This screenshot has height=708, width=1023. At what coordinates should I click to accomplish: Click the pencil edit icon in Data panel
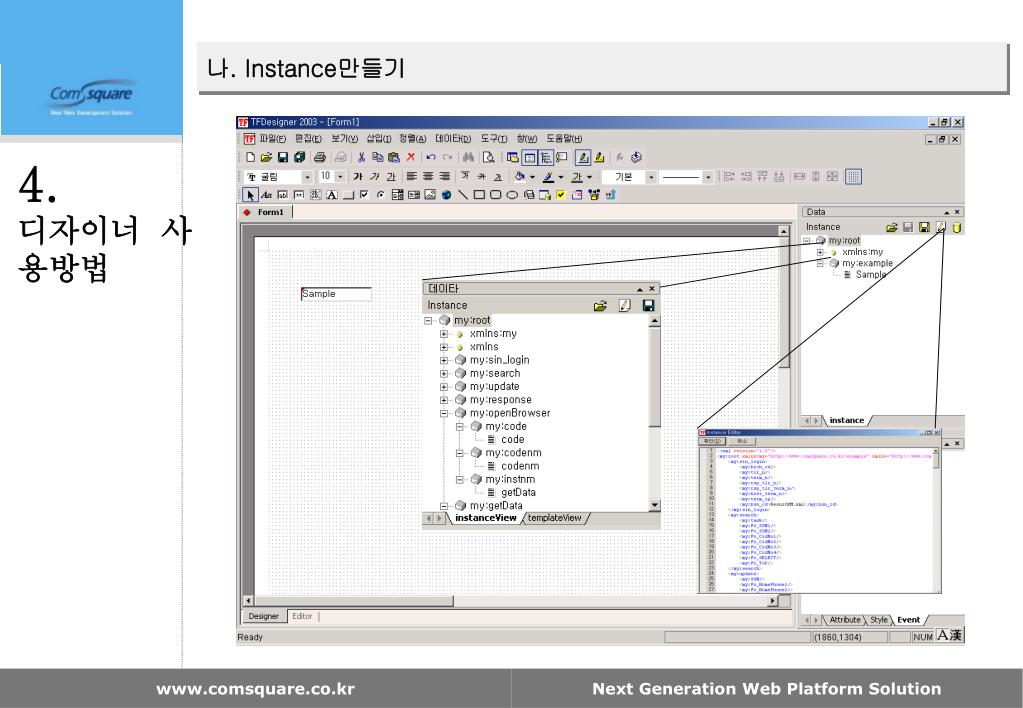941,227
